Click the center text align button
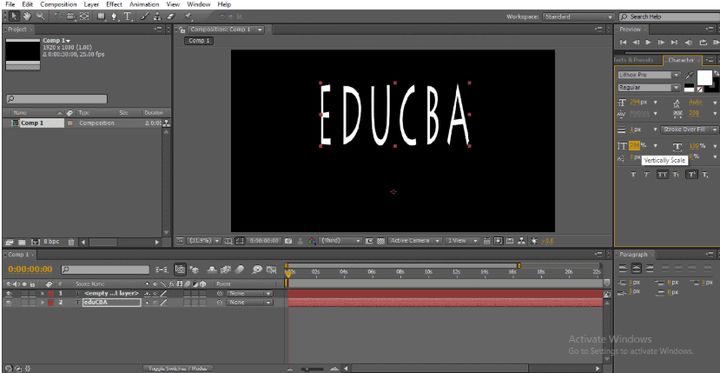Image resolution: width=720 pixels, height=373 pixels. (636, 268)
